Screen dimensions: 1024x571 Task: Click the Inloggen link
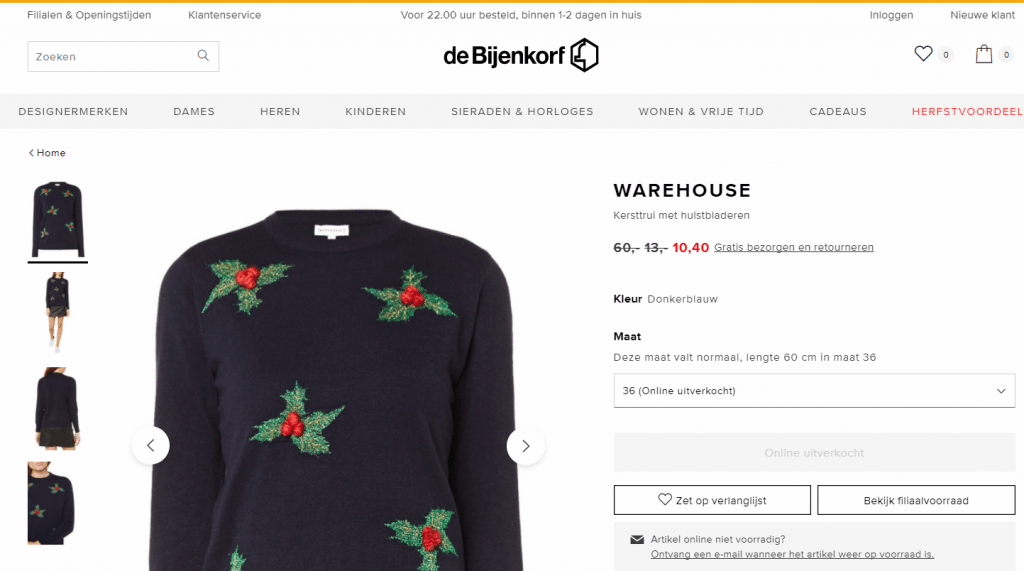pyautogui.click(x=891, y=15)
